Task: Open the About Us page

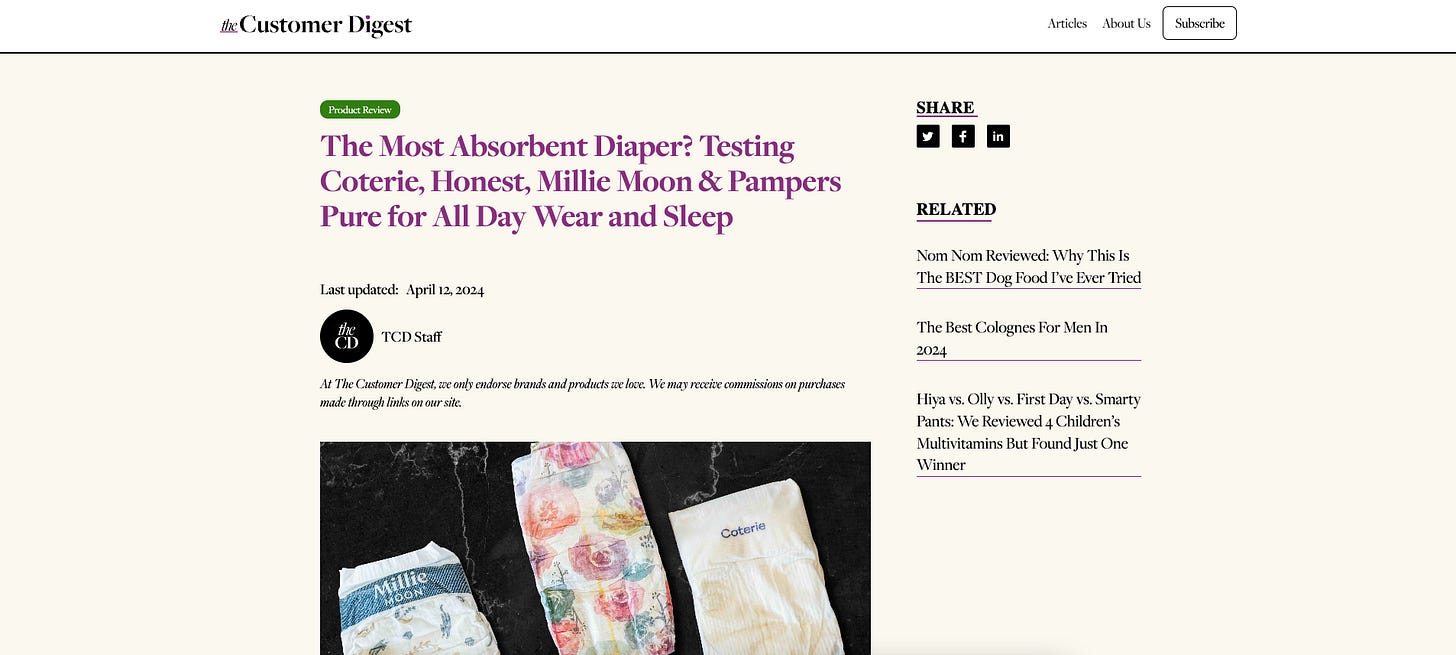Action: point(1126,24)
